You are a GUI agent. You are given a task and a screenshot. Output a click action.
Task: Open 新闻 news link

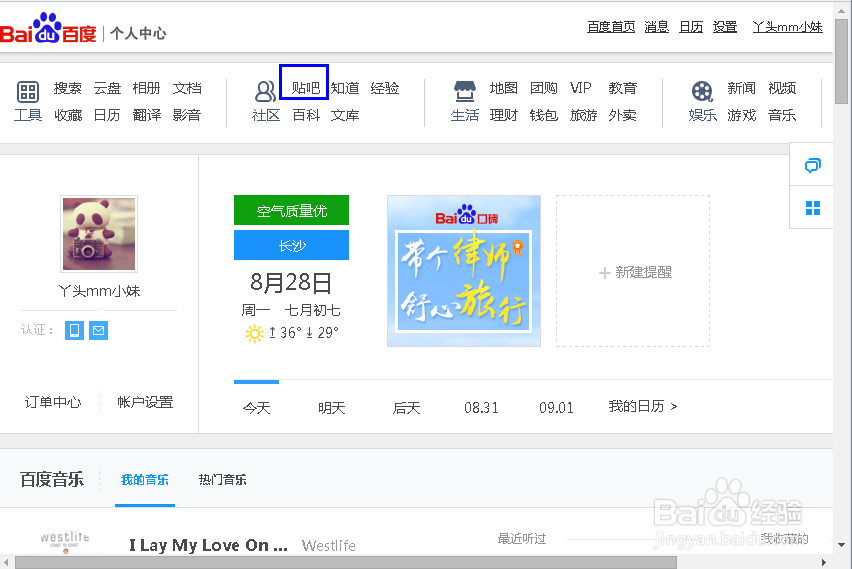[x=742, y=88]
